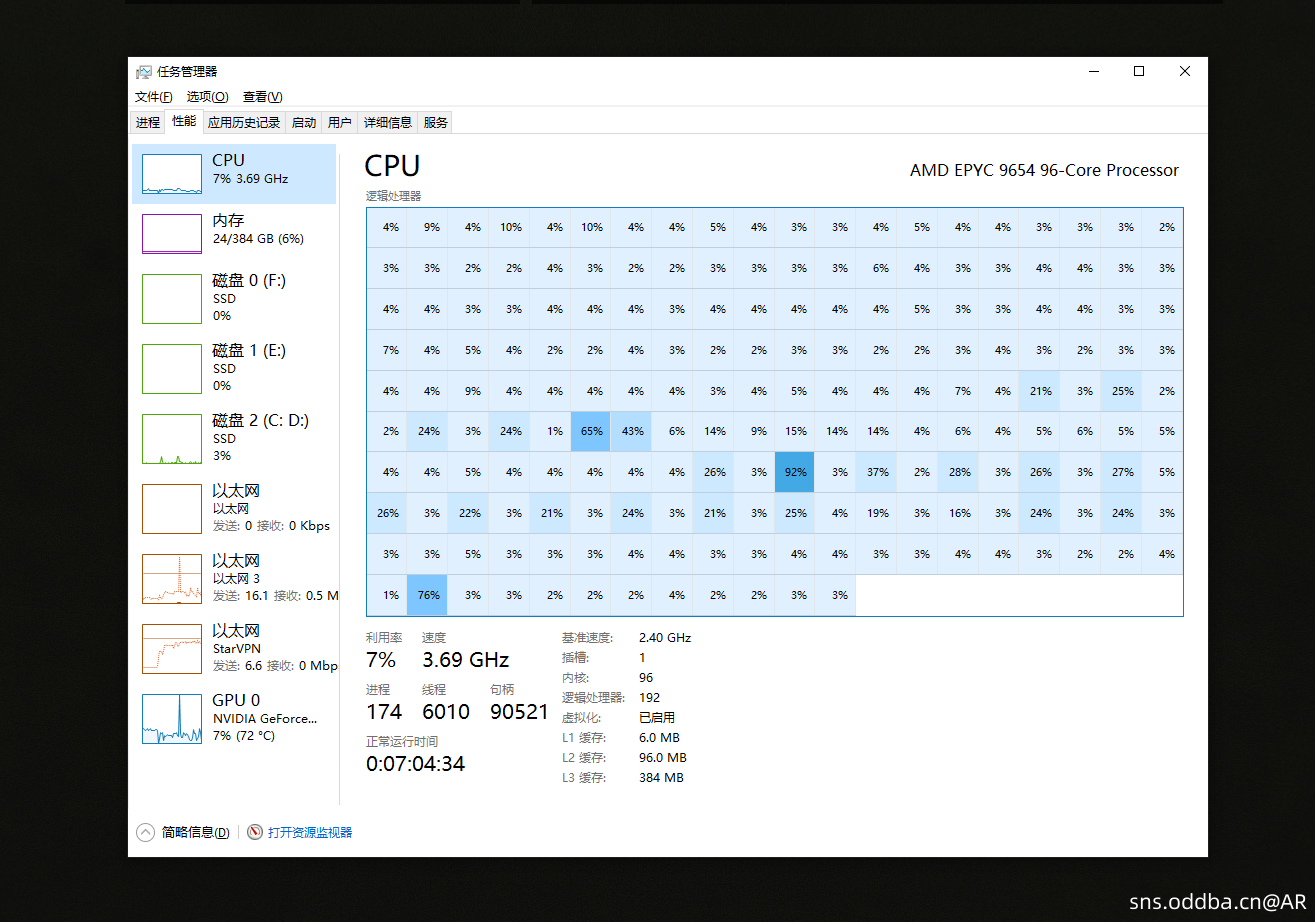Switch to the 进程 tab
Viewport: 1315px width, 922px height.
148,122
